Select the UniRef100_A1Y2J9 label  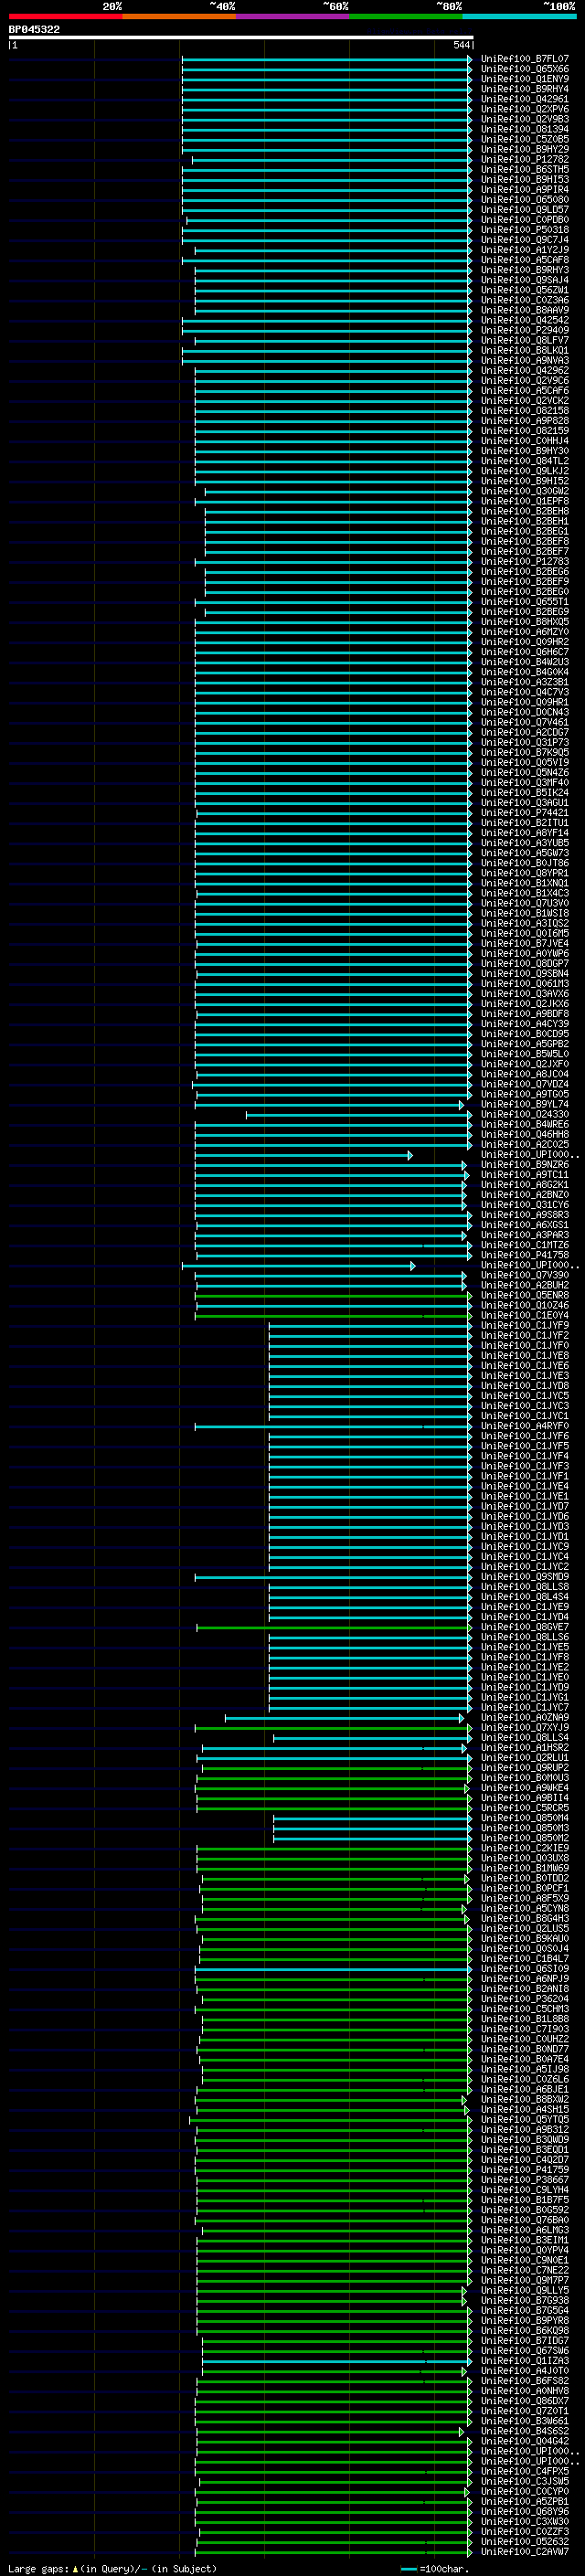[x=525, y=250]
